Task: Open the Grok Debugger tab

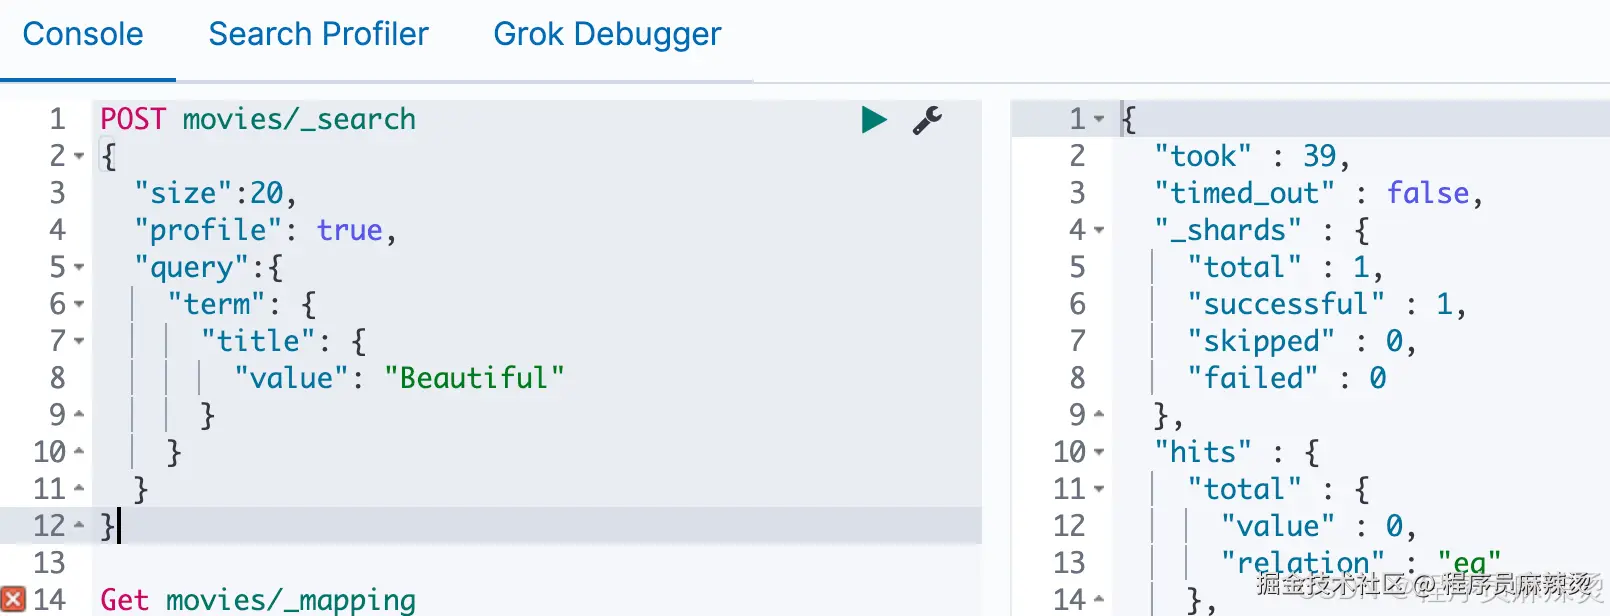Action: tap(607, 34)
